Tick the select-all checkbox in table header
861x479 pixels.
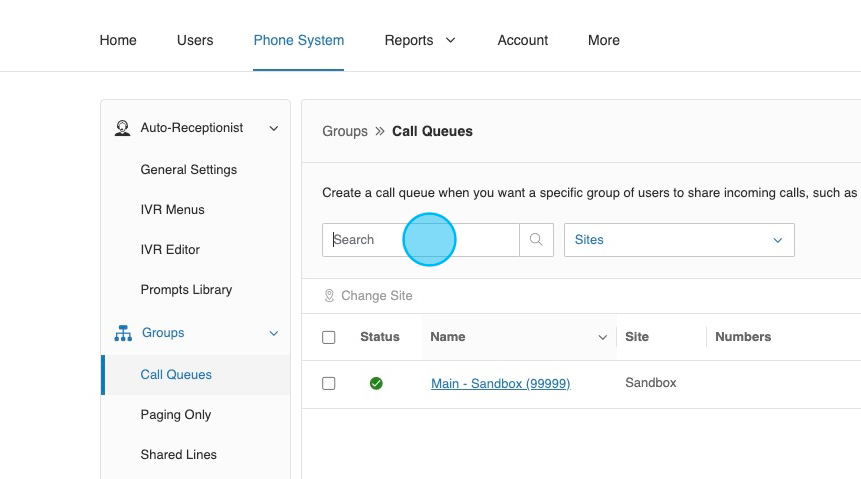[329, 337]
